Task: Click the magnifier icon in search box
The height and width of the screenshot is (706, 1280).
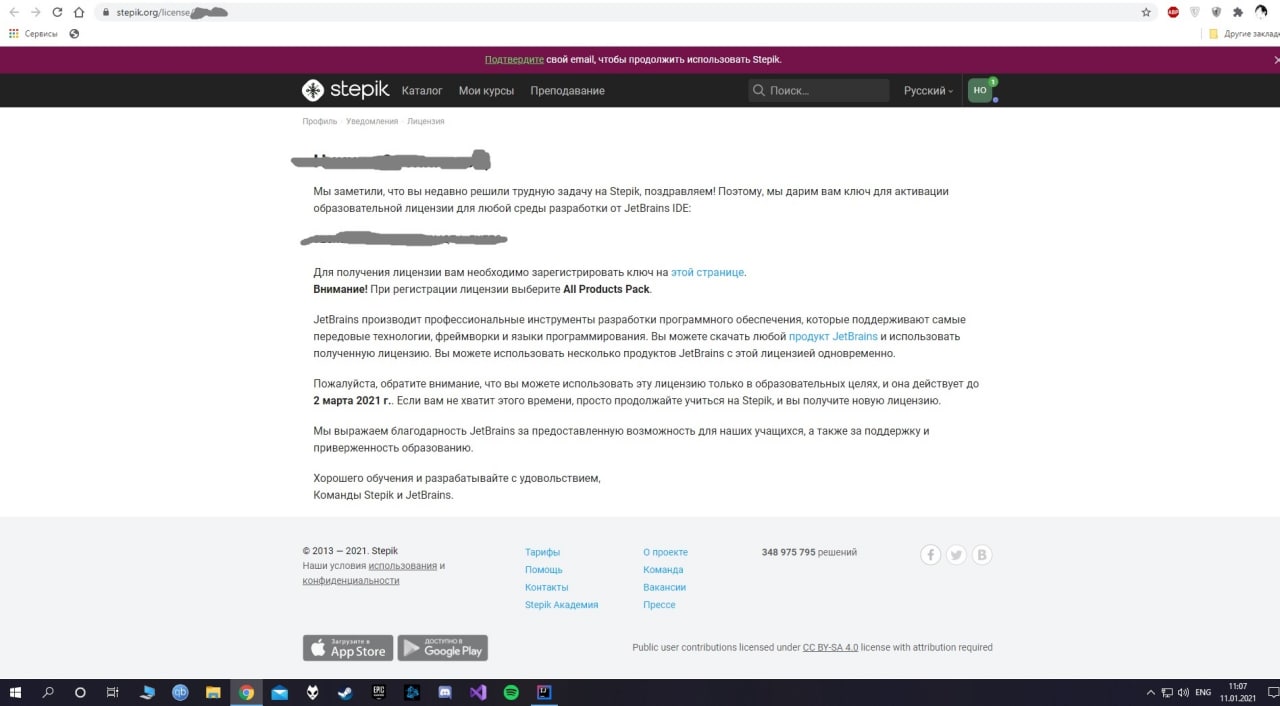Action: coord(759,90)
